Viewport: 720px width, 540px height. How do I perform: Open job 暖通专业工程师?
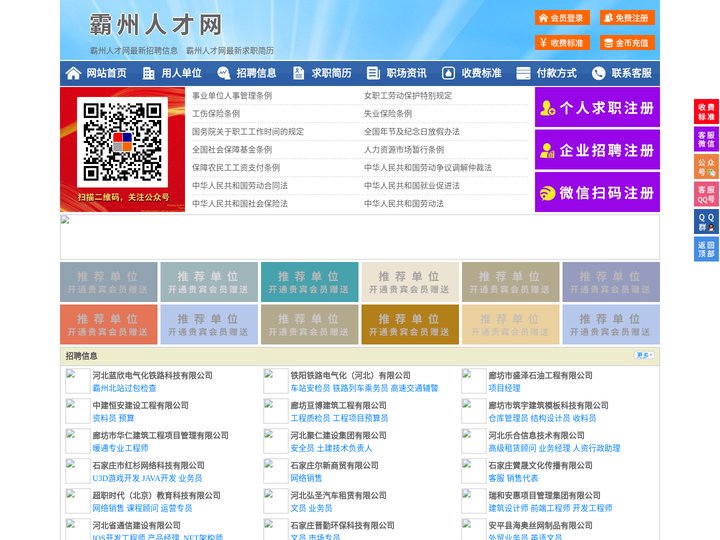point(120,448)
